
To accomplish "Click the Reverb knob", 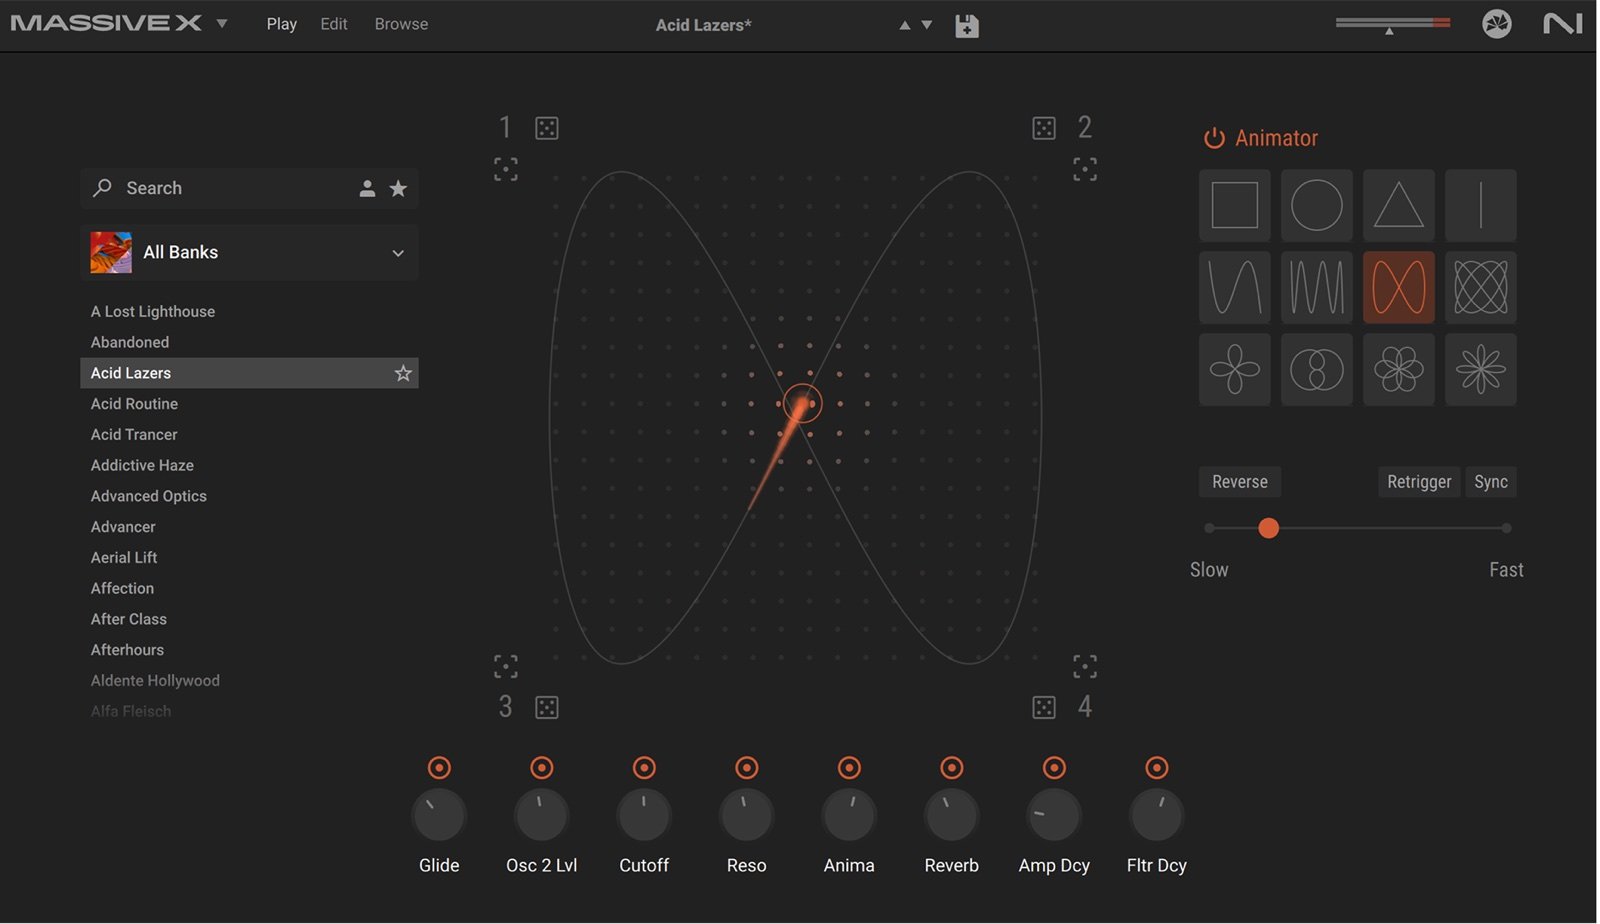I will (x=951, y=815).
